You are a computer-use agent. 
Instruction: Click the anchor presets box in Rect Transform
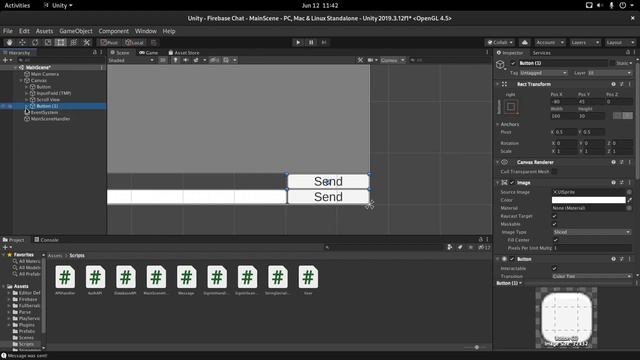point(511,107)
